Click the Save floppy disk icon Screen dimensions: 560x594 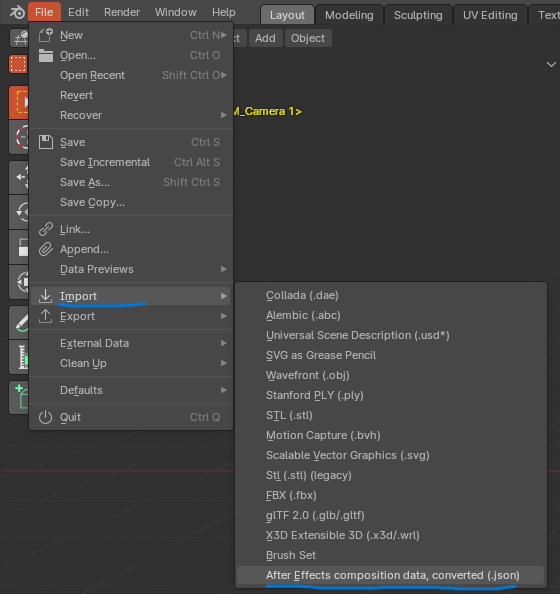[x=45, y=142]
